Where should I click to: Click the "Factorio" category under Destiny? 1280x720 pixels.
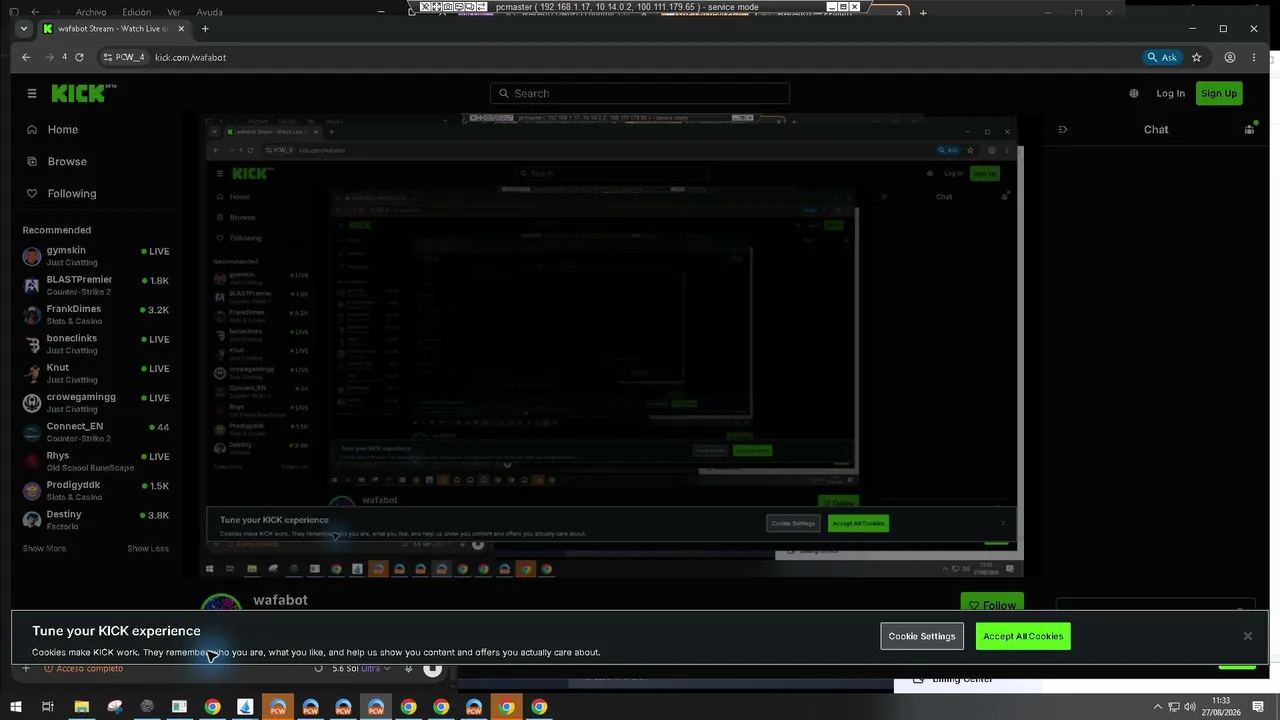click(x=61, y=526)
